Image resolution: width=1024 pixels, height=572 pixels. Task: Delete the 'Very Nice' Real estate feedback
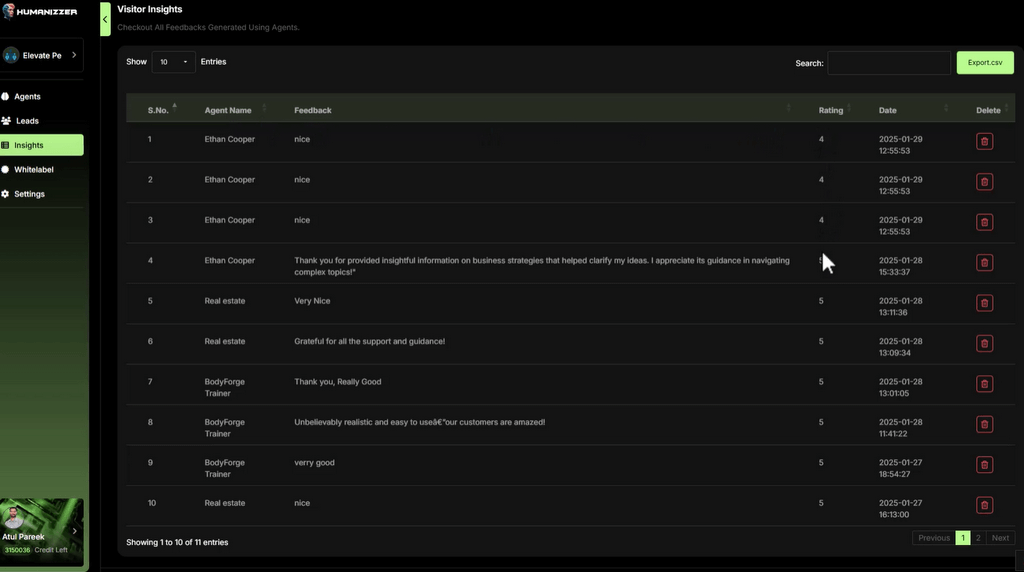tap(984, 303)
